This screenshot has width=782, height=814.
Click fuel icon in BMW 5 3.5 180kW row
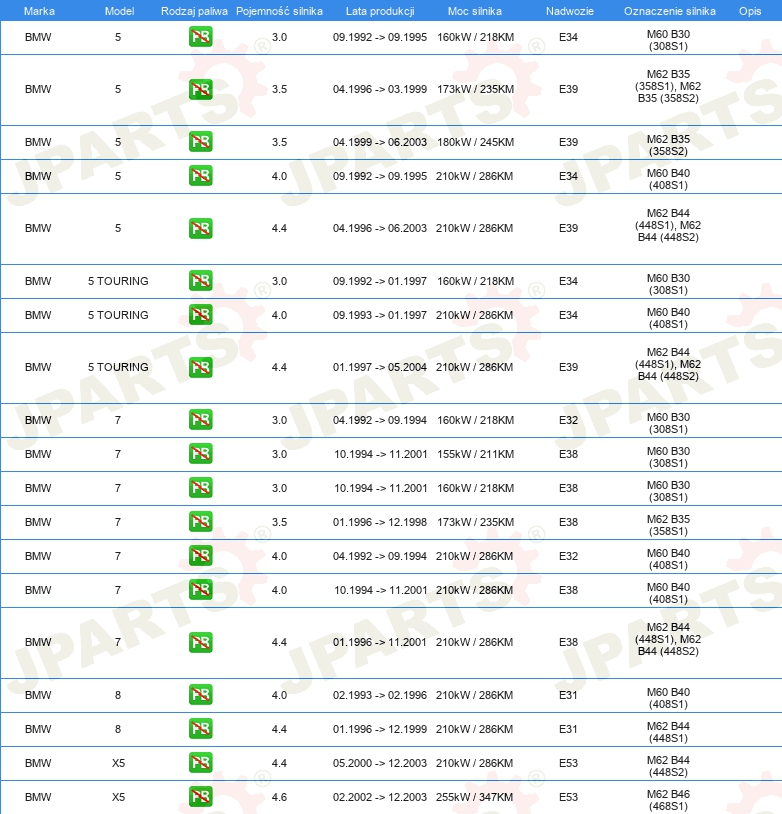tap(200, 141)
